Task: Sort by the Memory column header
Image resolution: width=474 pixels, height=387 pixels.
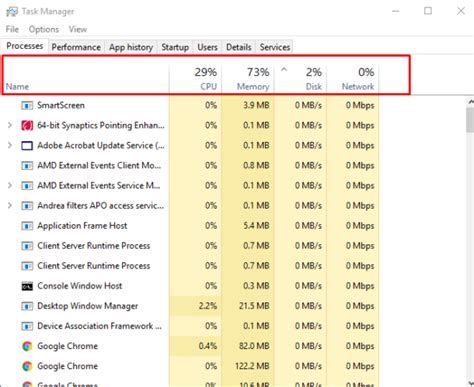Action: tap(248, 79)
